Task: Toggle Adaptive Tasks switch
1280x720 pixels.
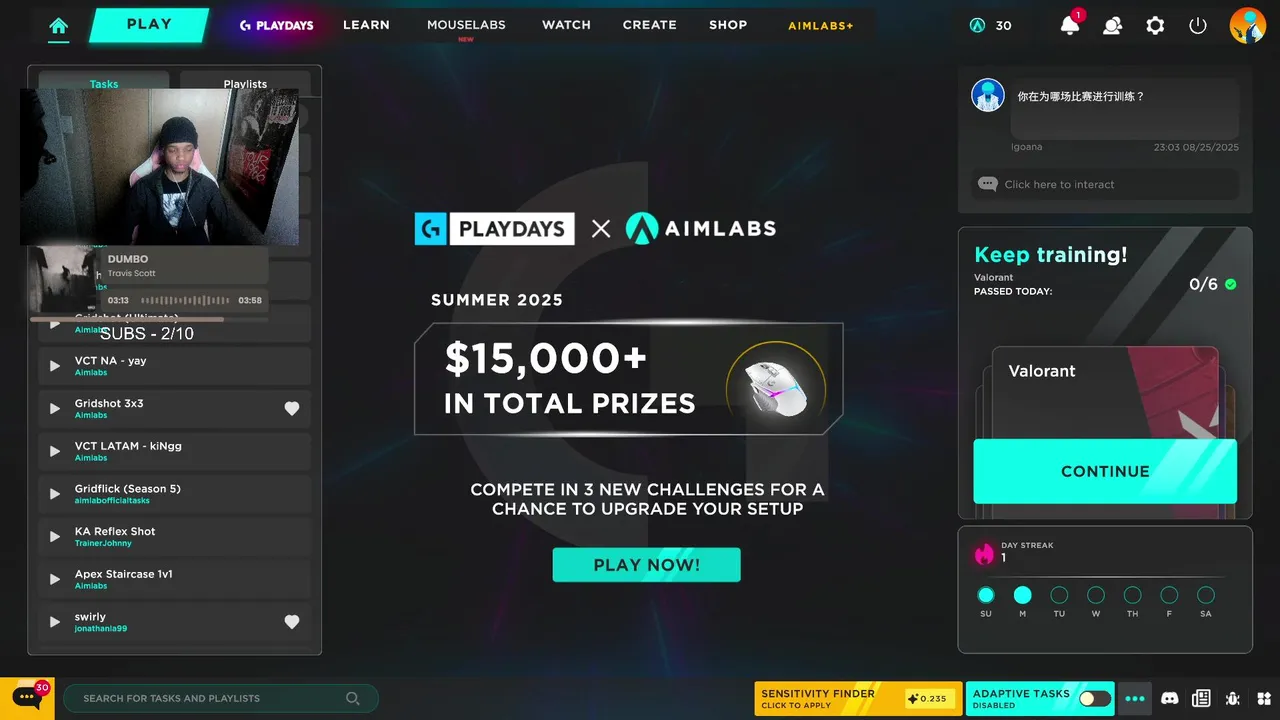Action: pyautogui.click(x=1095, y=699)
